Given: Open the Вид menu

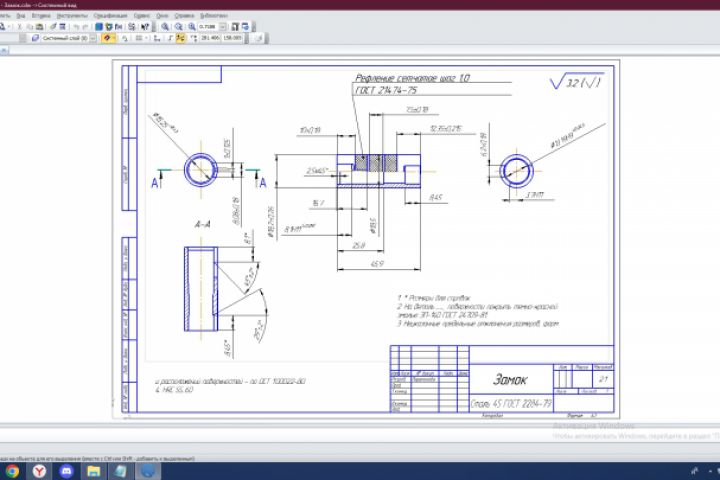Looking at the screenshot, I should (21, 16).
